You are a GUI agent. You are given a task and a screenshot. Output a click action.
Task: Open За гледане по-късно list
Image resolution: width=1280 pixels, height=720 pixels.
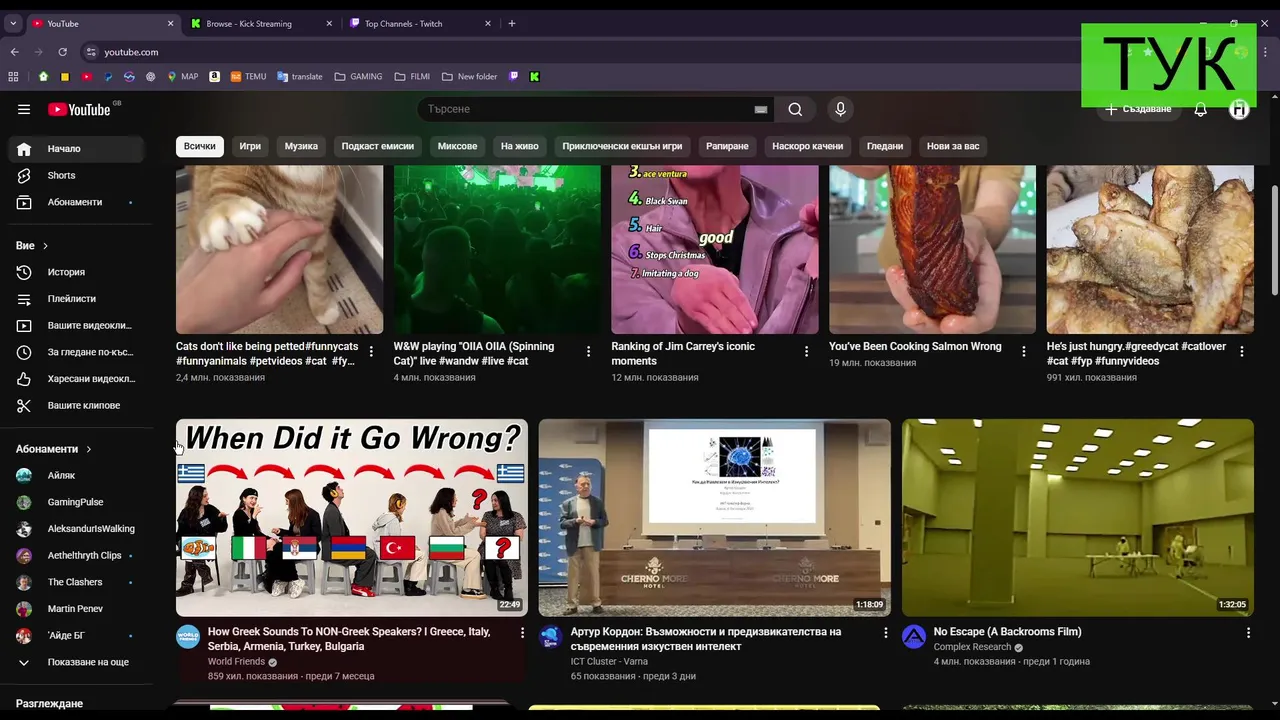(76, 352)
